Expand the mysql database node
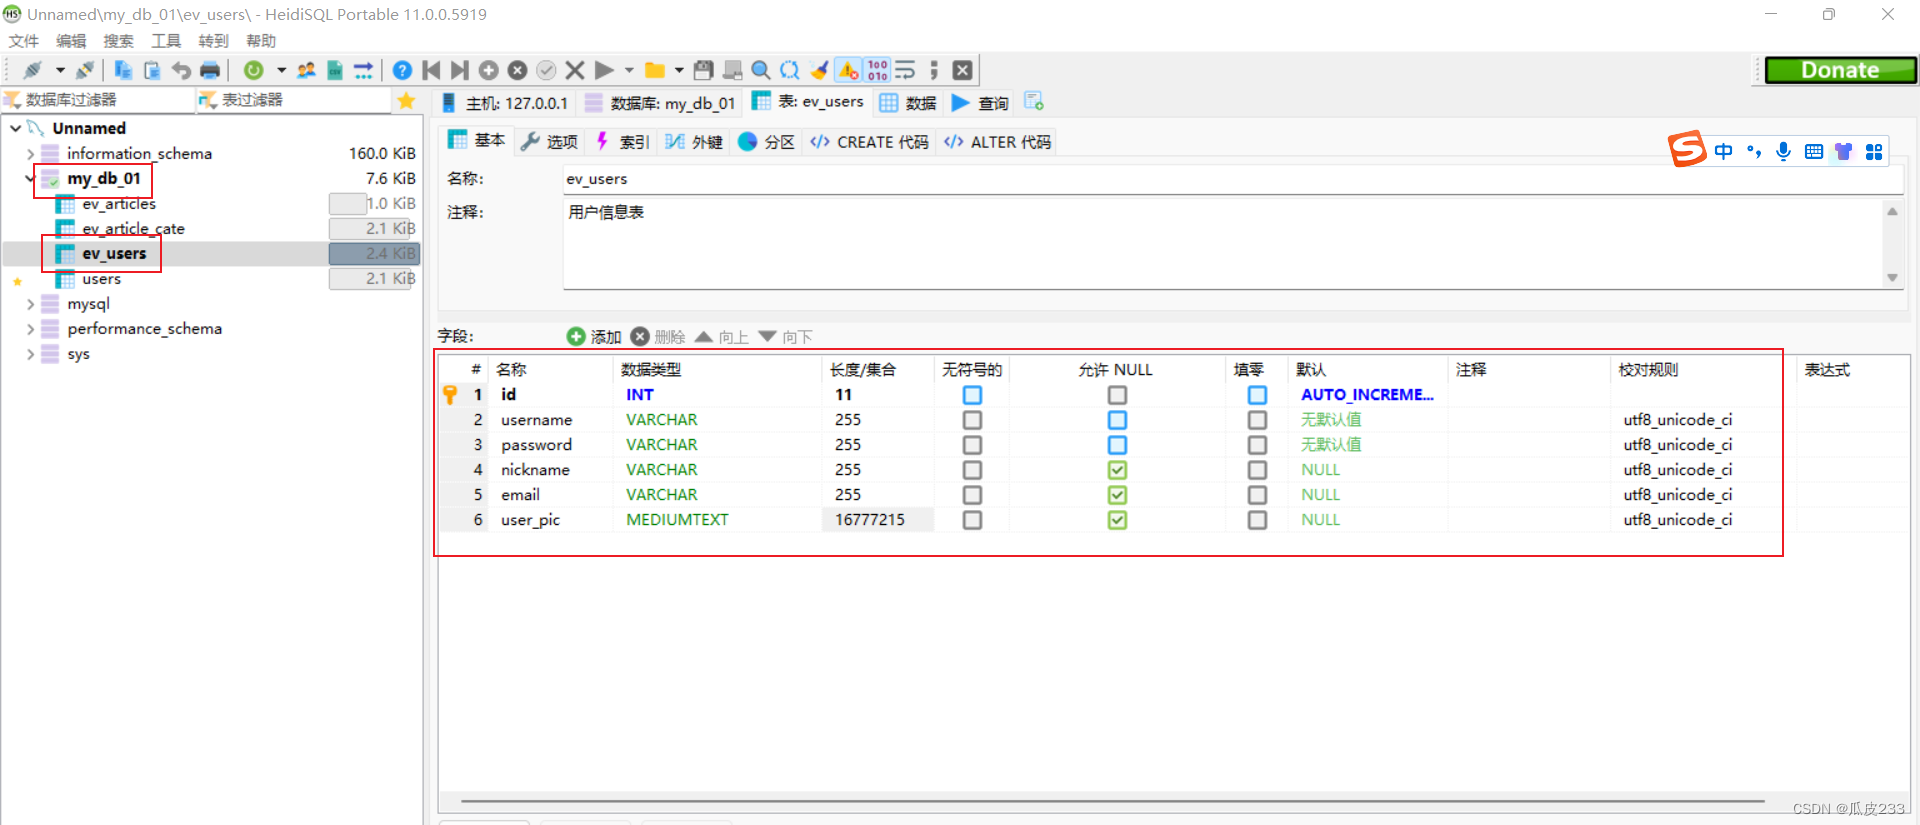 click(30, 304)
